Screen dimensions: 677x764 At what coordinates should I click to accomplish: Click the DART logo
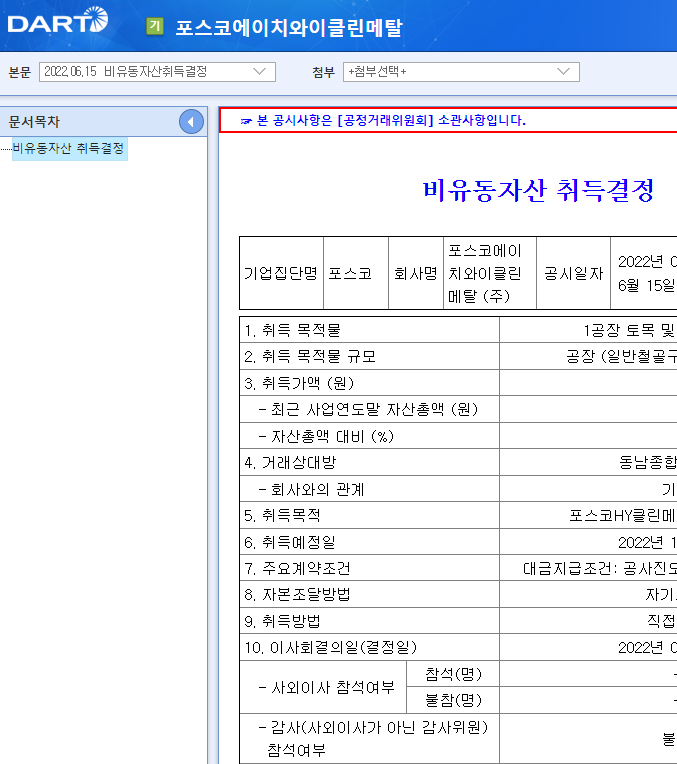click(x=58, y=20)
